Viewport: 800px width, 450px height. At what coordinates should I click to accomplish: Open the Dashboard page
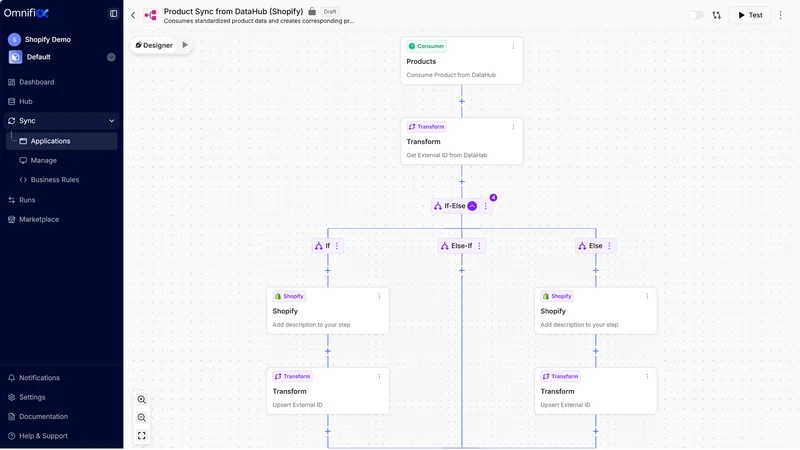click(x=36, y=82)
